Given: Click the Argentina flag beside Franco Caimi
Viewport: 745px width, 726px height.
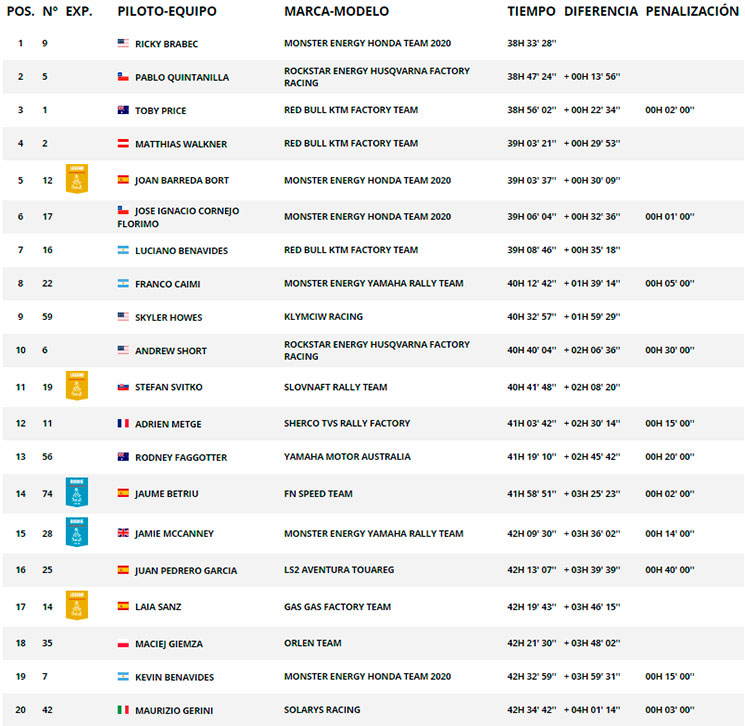Looking at the screenshot, I should point(123,283).
